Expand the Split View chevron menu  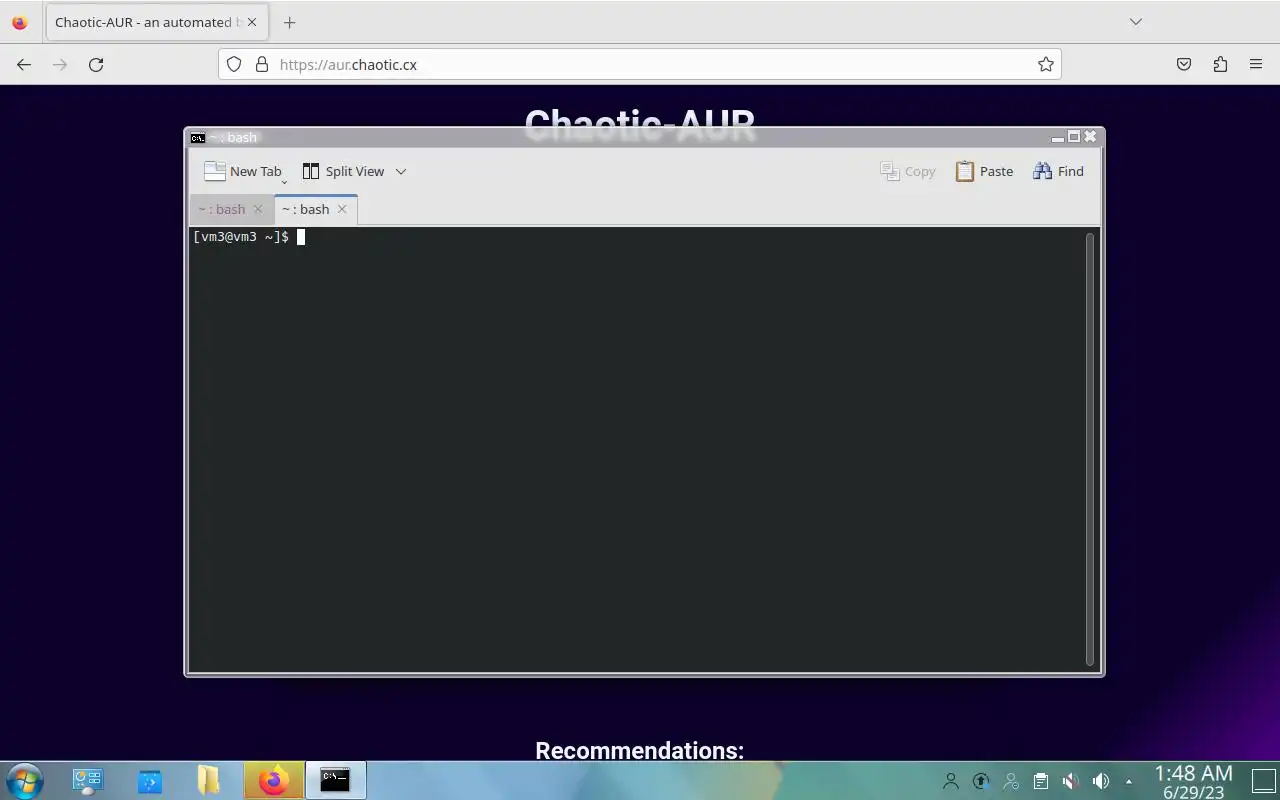coord(401,171)
